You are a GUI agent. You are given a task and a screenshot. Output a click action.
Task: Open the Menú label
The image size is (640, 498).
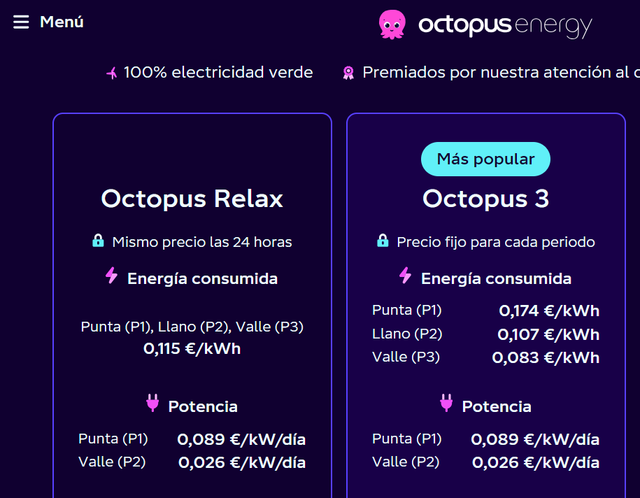(x=62, y=22)
